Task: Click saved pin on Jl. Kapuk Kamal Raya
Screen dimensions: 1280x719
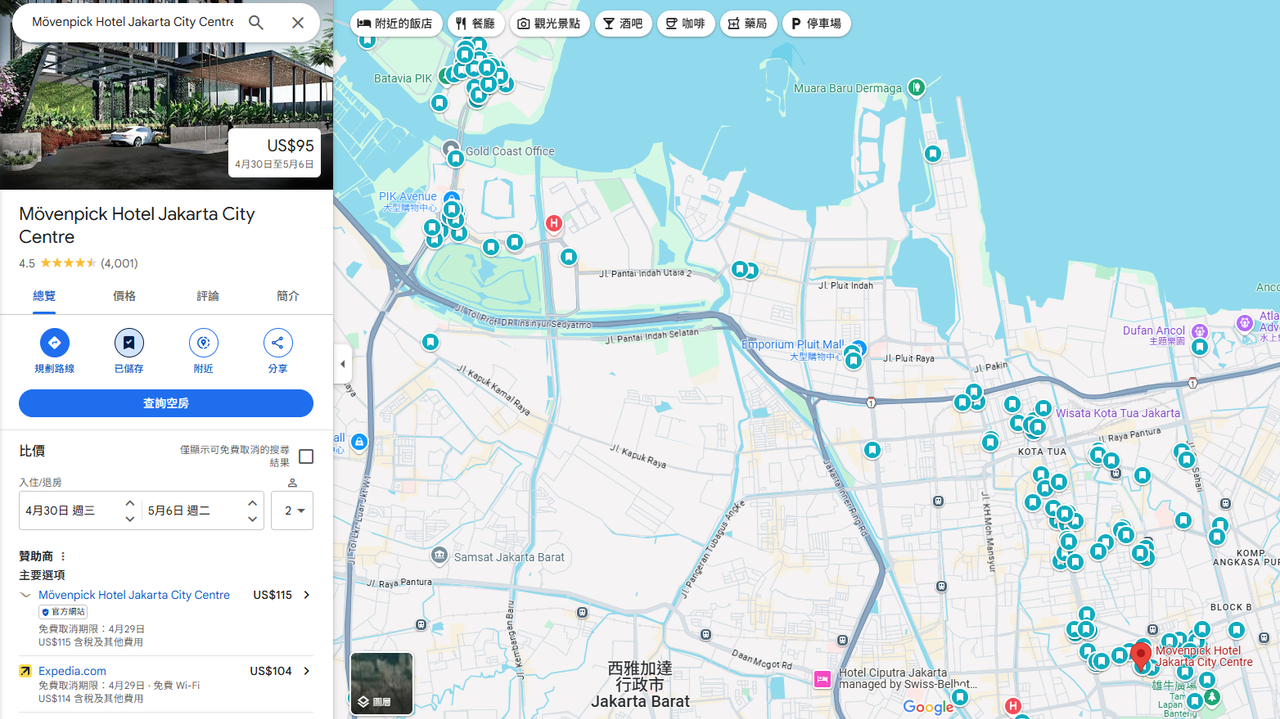Action: click(430, 342)
